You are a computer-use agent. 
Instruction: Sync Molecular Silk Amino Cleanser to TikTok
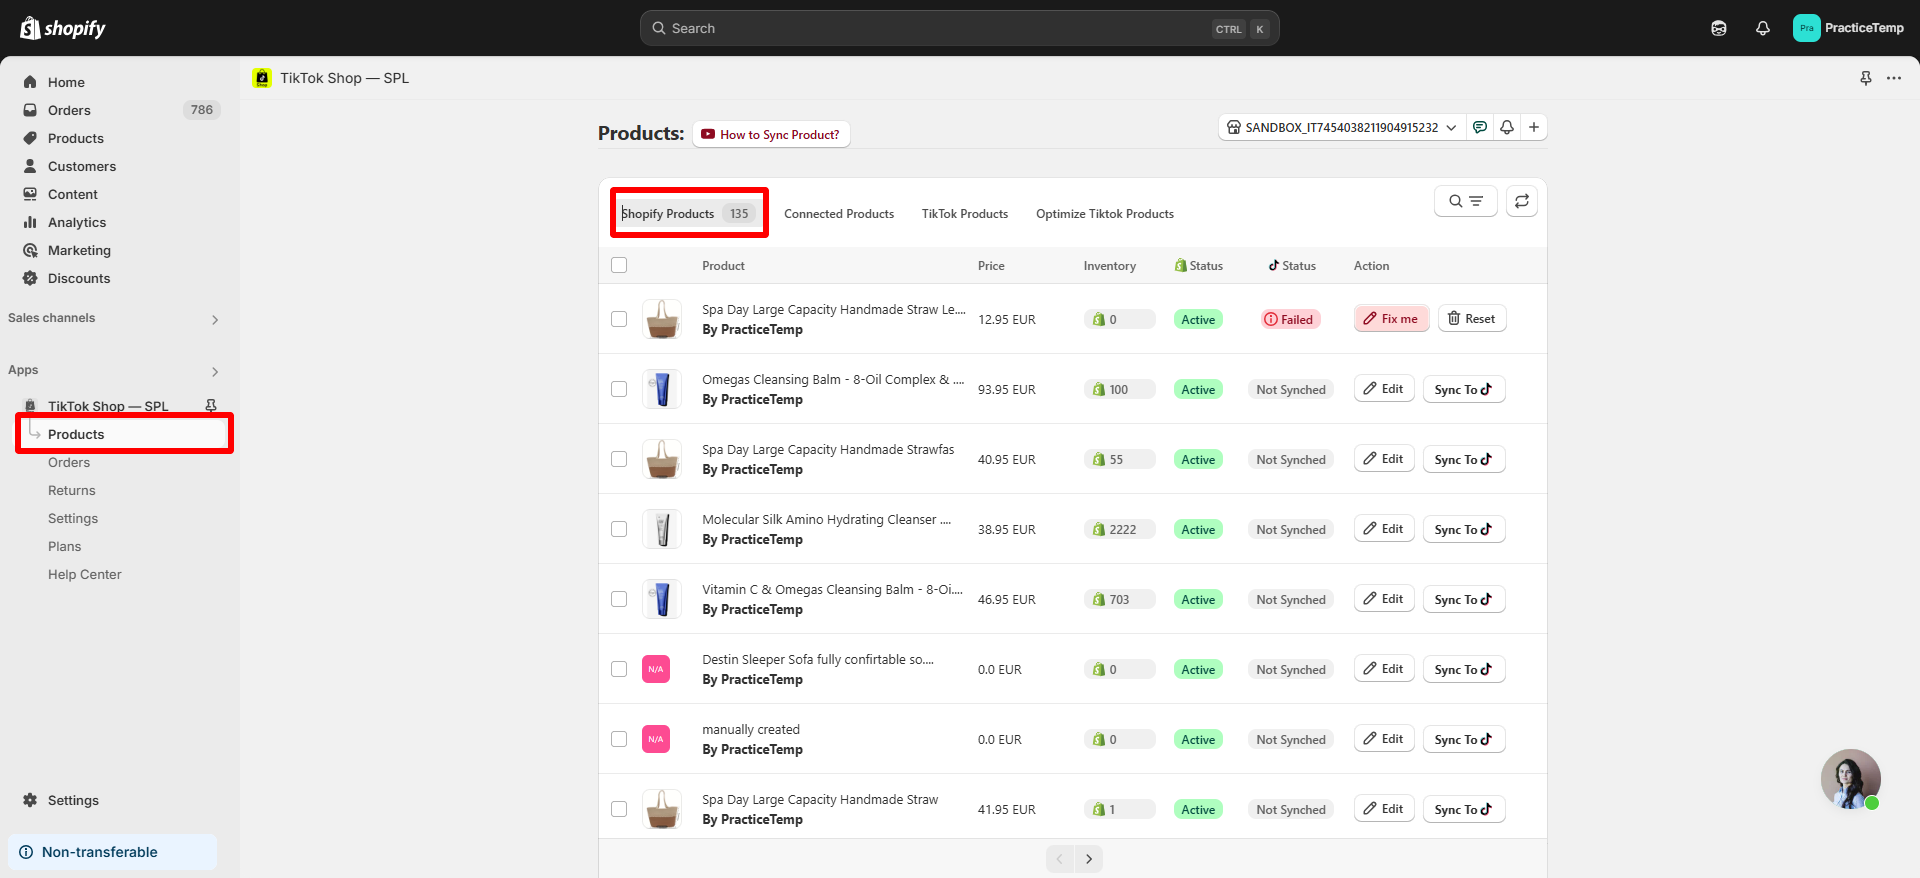pyautogui.click(x=1464, y=529)
